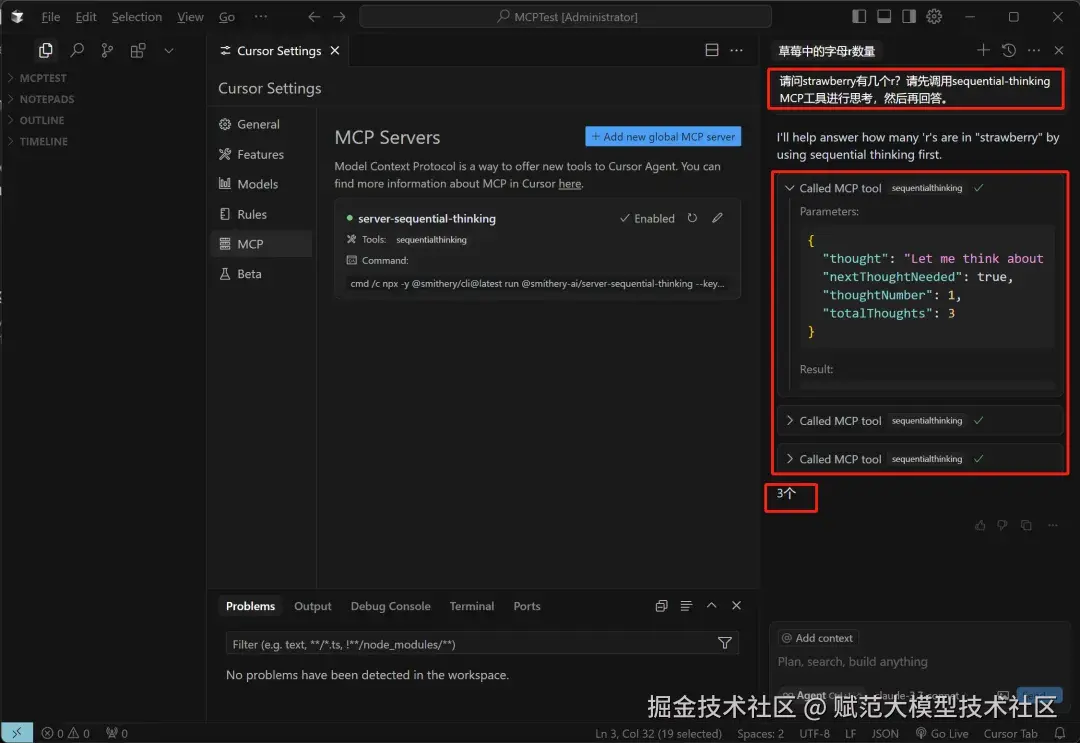Expand the third Called MCP tool block

790,459
